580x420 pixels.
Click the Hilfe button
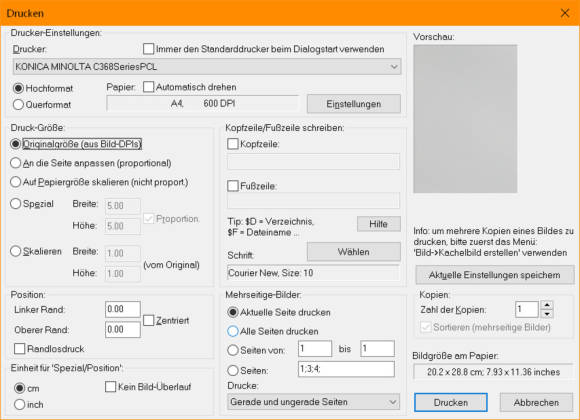(379, 224)
